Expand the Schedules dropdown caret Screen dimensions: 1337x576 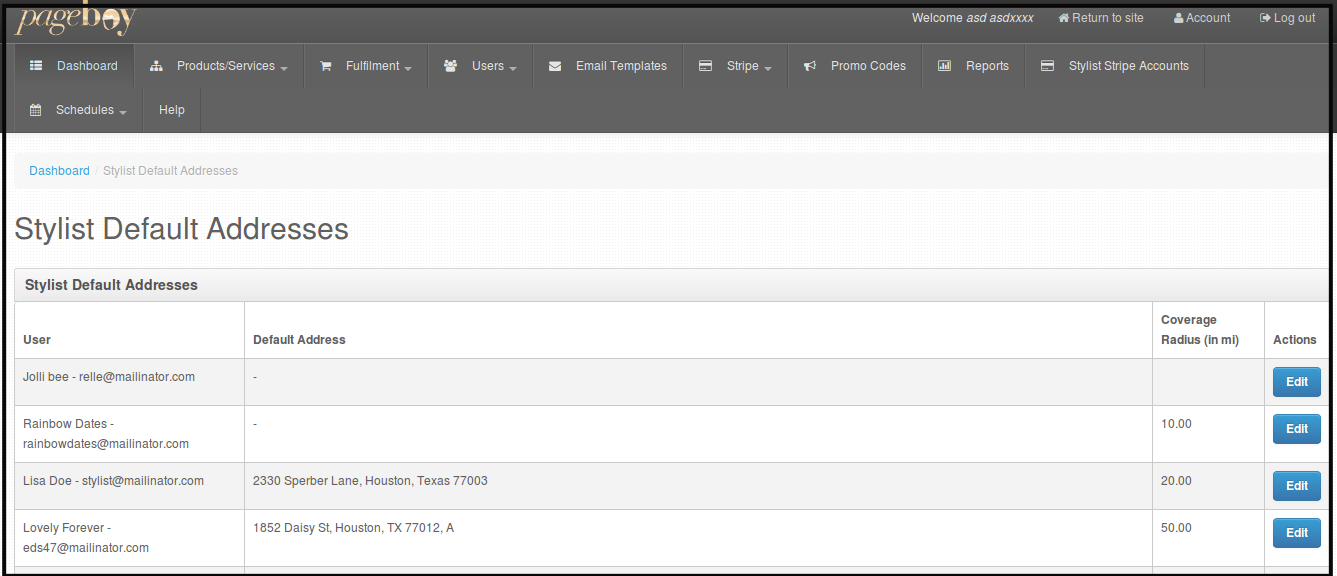(x=123, y=113)
